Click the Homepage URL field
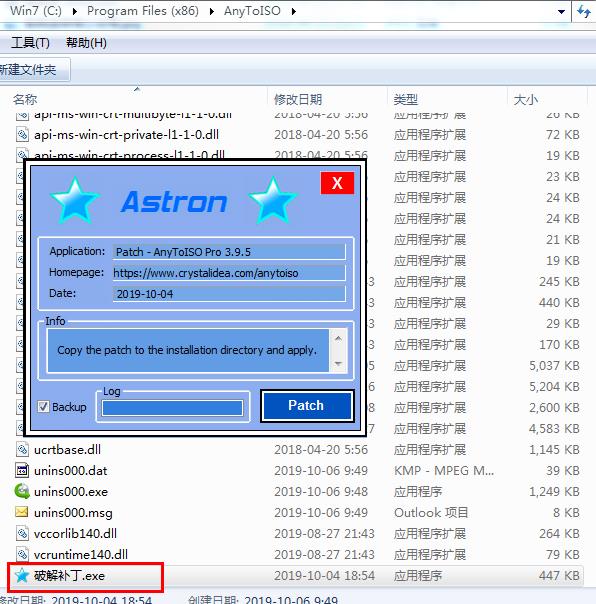The width and height of the screenshot is (596, 604). [x=229, y=273]
